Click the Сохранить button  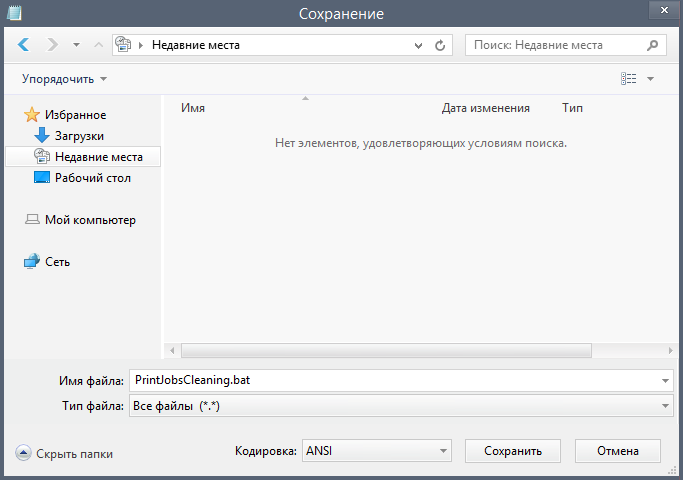[513, 451]
